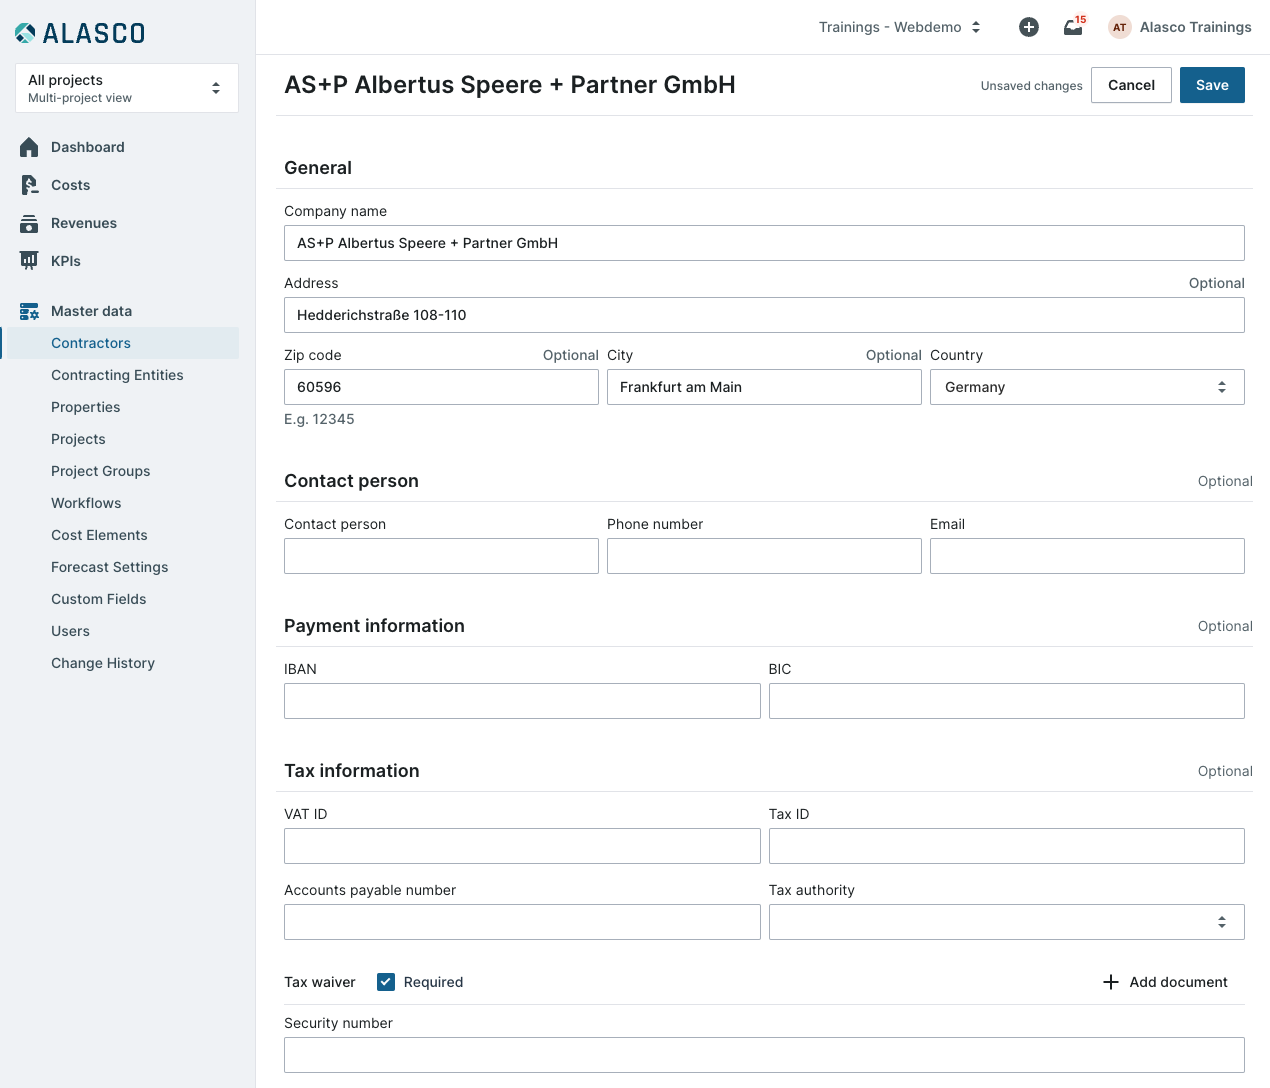Click the Contact person input field
The width and height of the screenshot is (1270, 1088).
tap(441, 556)
